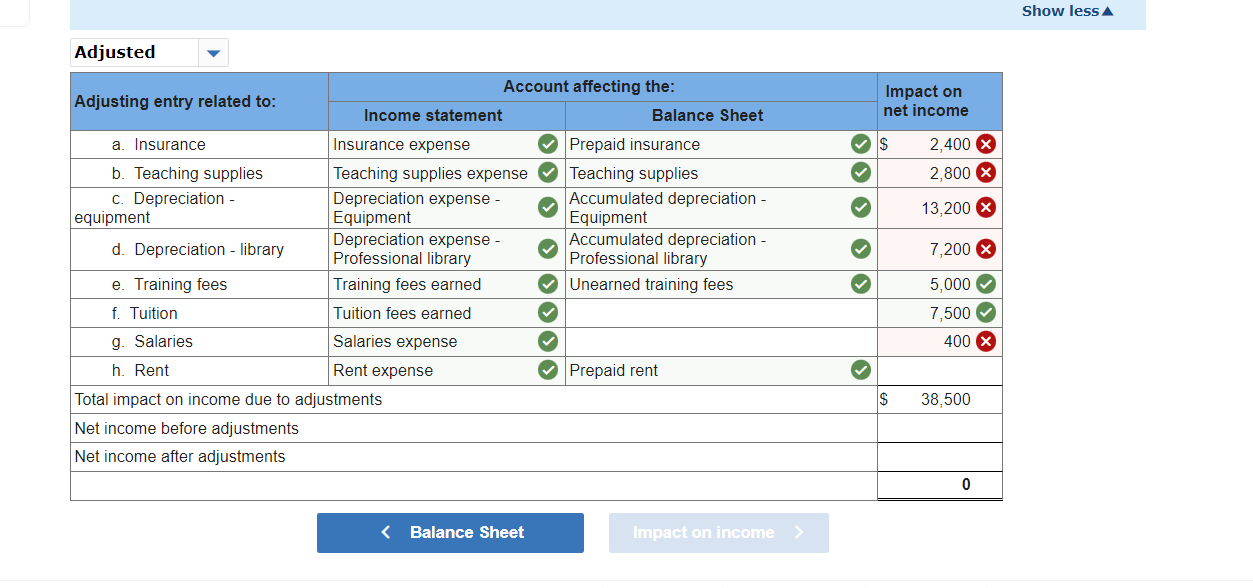The image size is (1253, 588).
Task: Open the Adjusted dropdown
Action: pyautogui.click(x=212, y=52)
